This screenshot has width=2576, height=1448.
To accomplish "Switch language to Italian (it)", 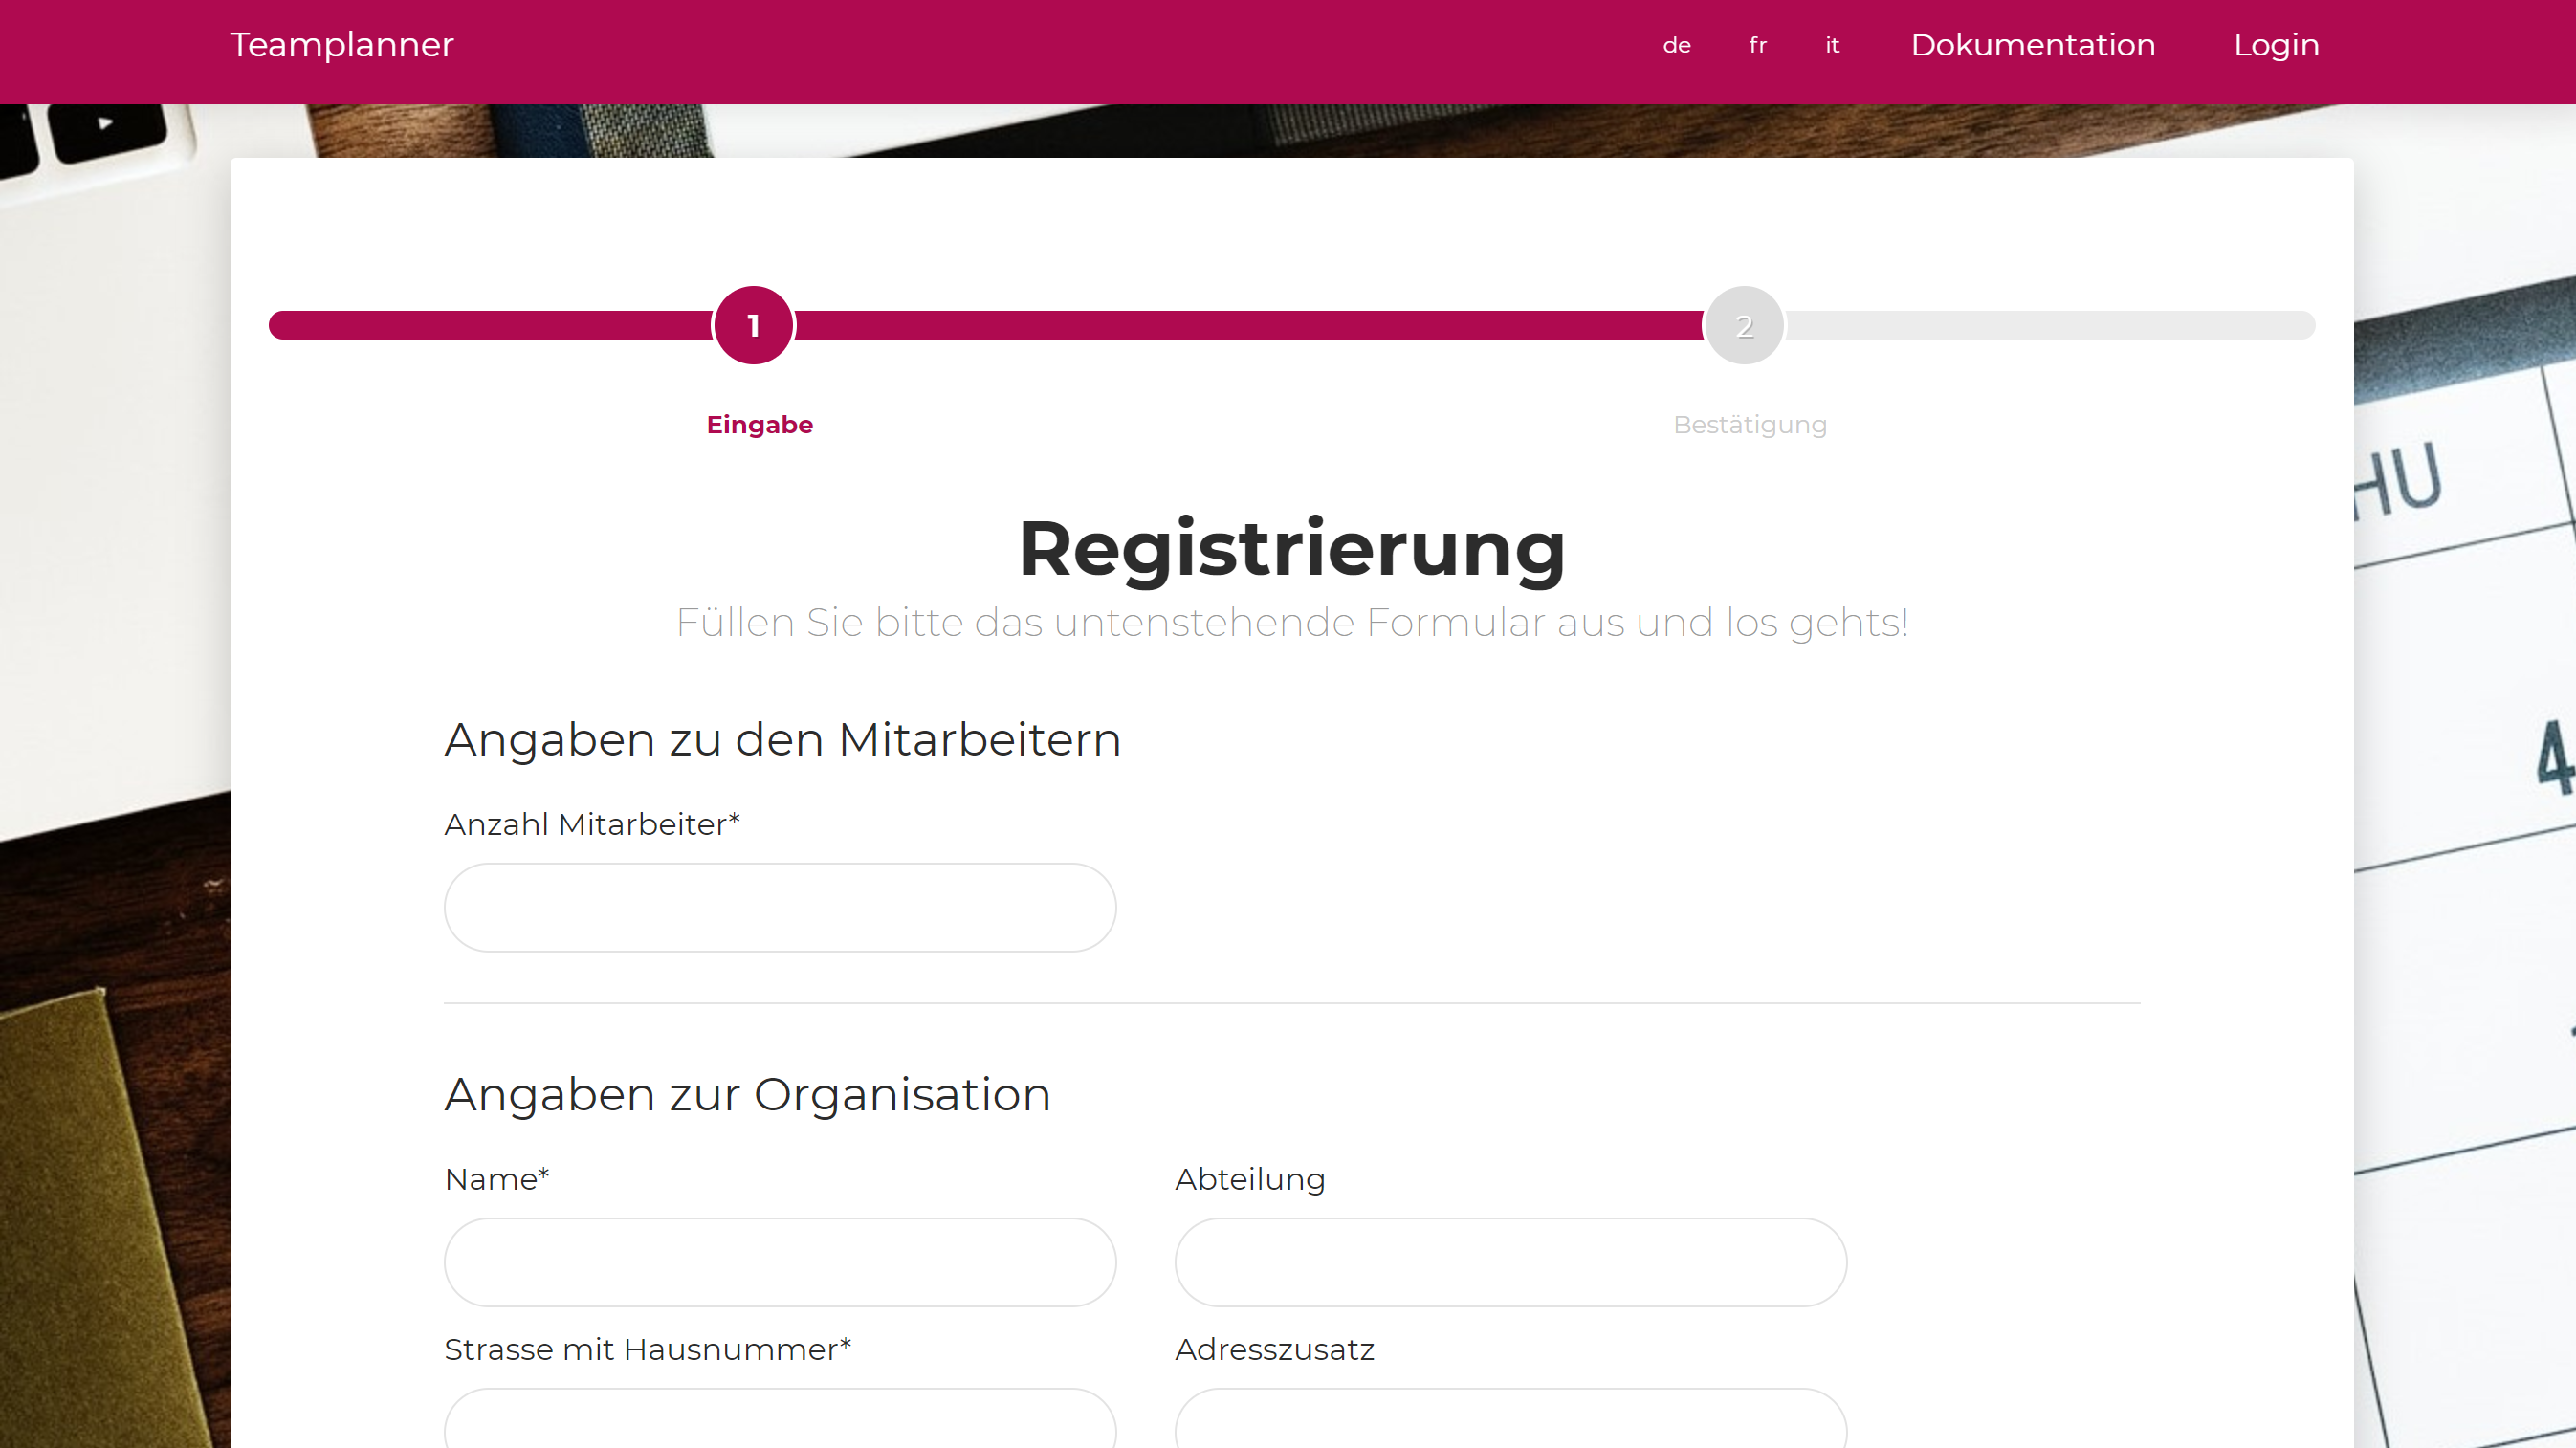I will [x=1832, y=45].
